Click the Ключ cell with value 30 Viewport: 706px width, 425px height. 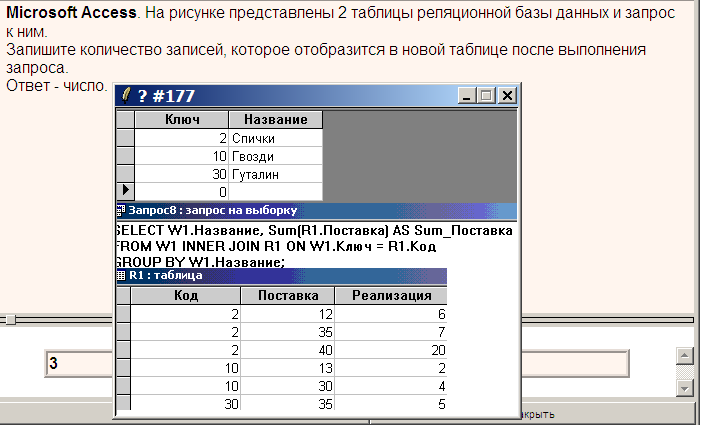click(x=181, y=174)
